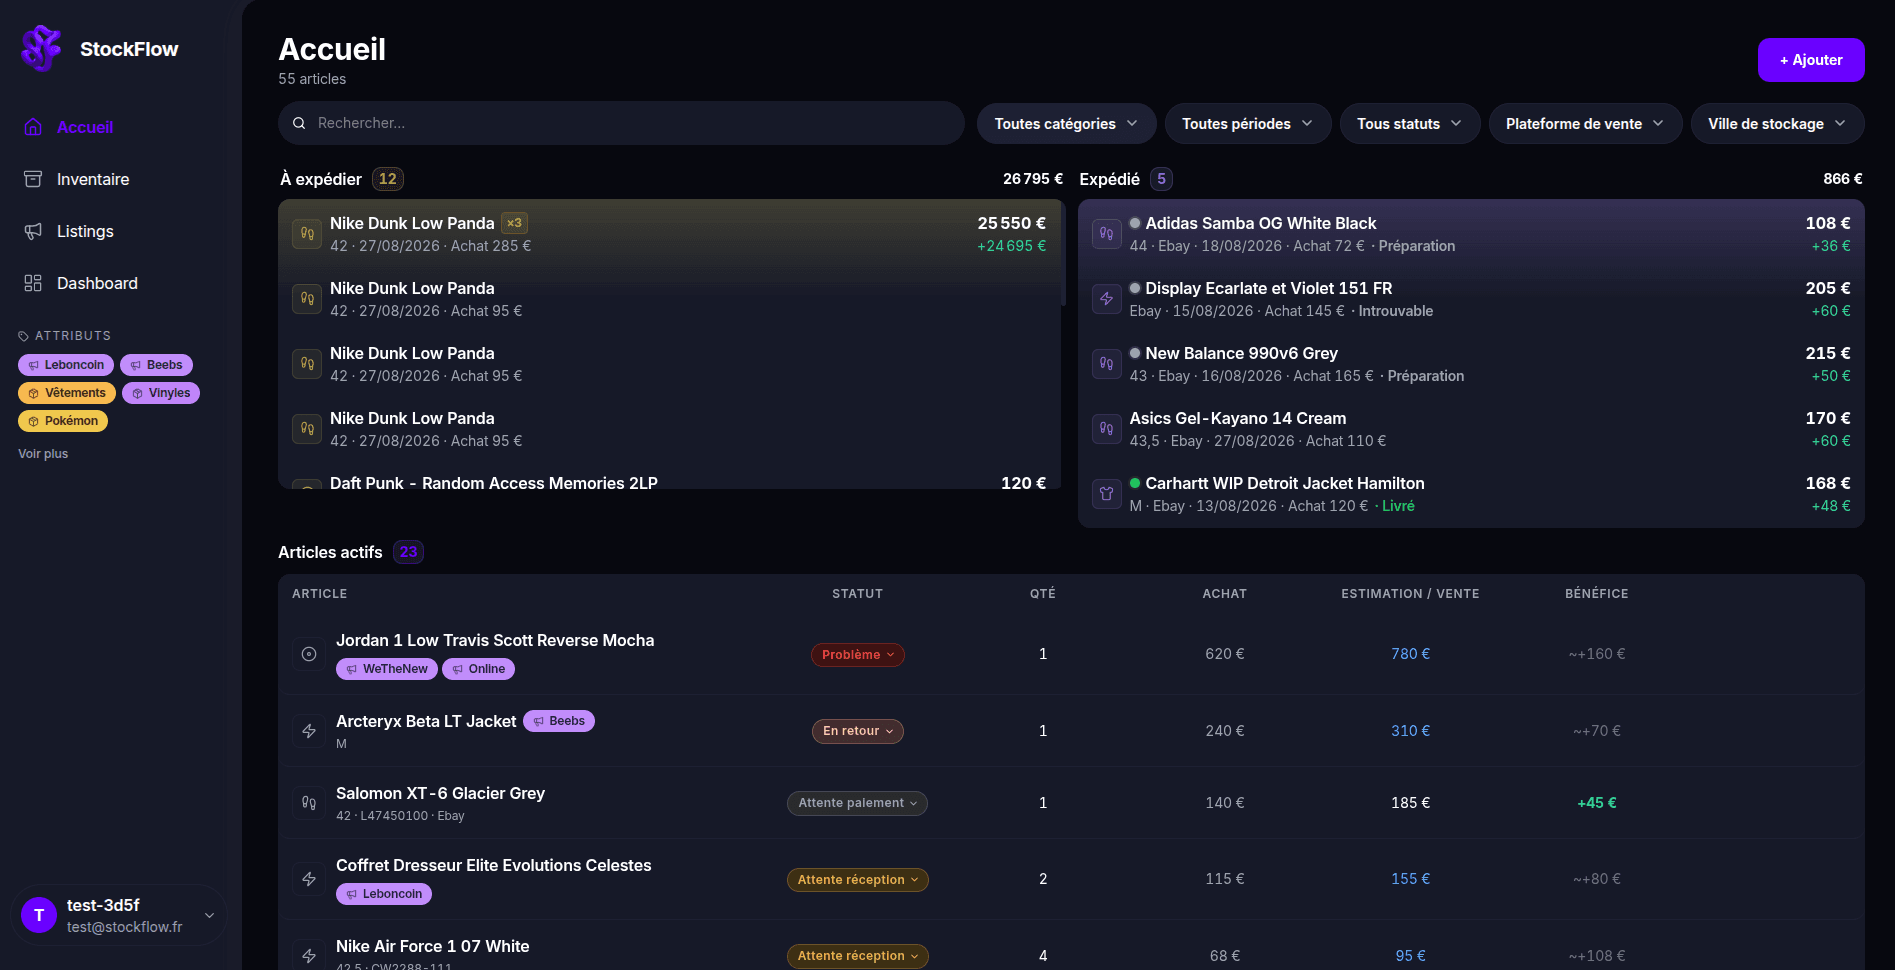Change the Problème status dropdown
Viewport: 1895px width, 970px height.
click(x=857, y=655)
